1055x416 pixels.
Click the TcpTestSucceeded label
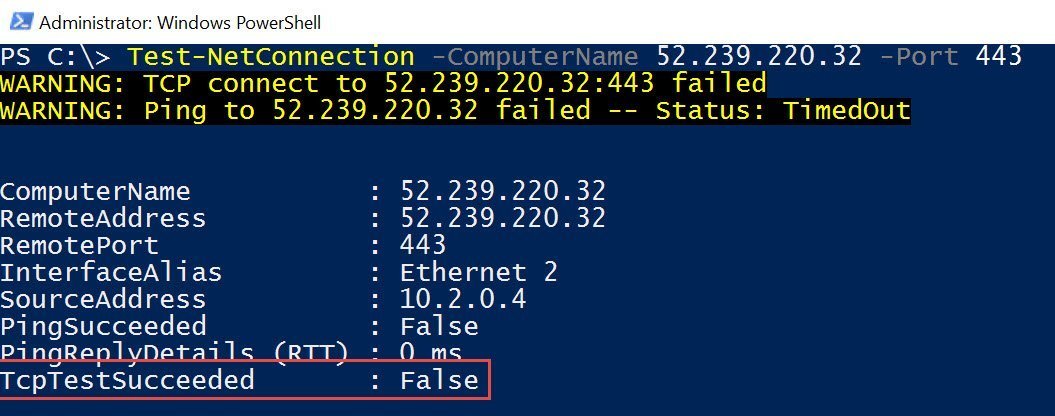[x=127, y=380]
